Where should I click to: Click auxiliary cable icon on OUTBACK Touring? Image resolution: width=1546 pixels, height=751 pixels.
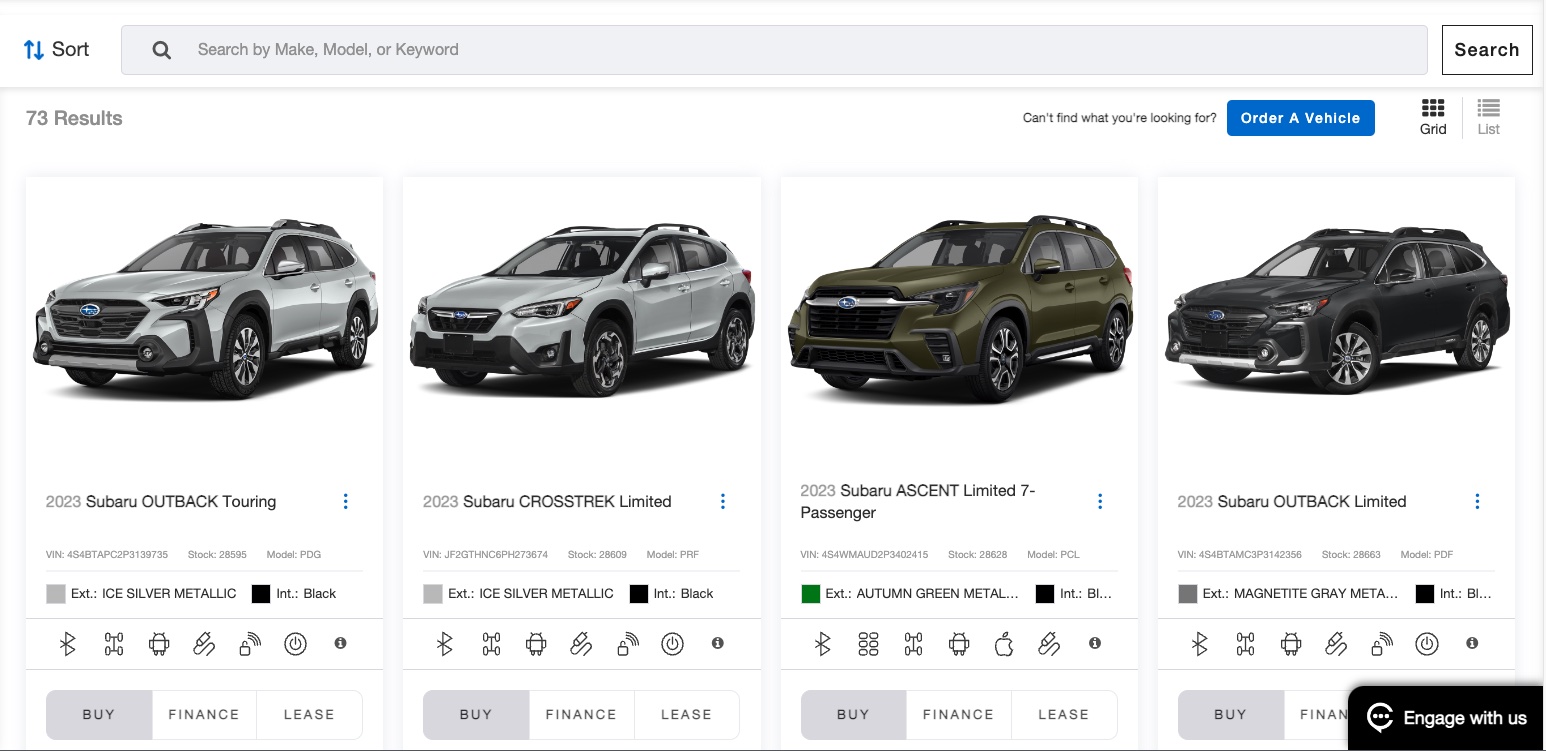tap(204, 644)
